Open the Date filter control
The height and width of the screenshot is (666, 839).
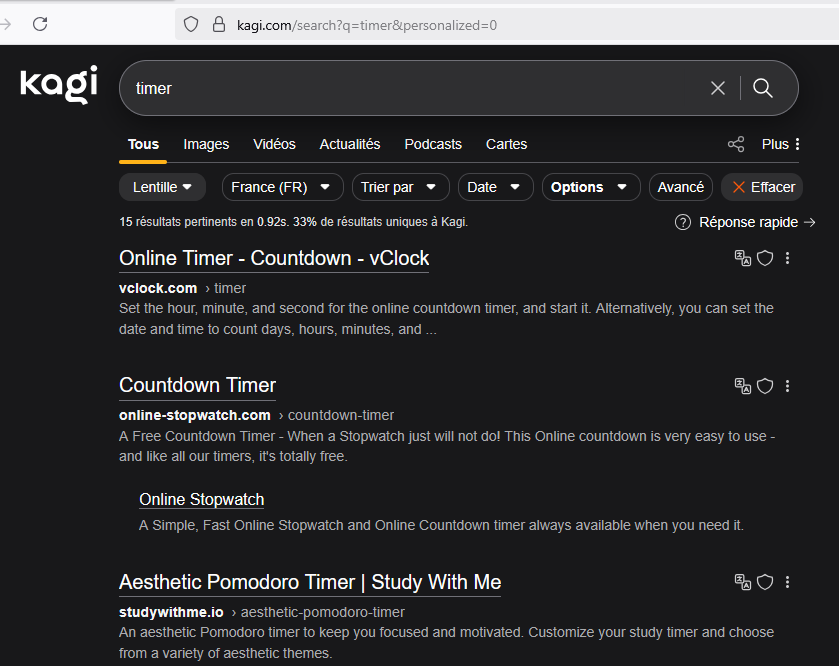pyautogui.click(x=494, y=187)
